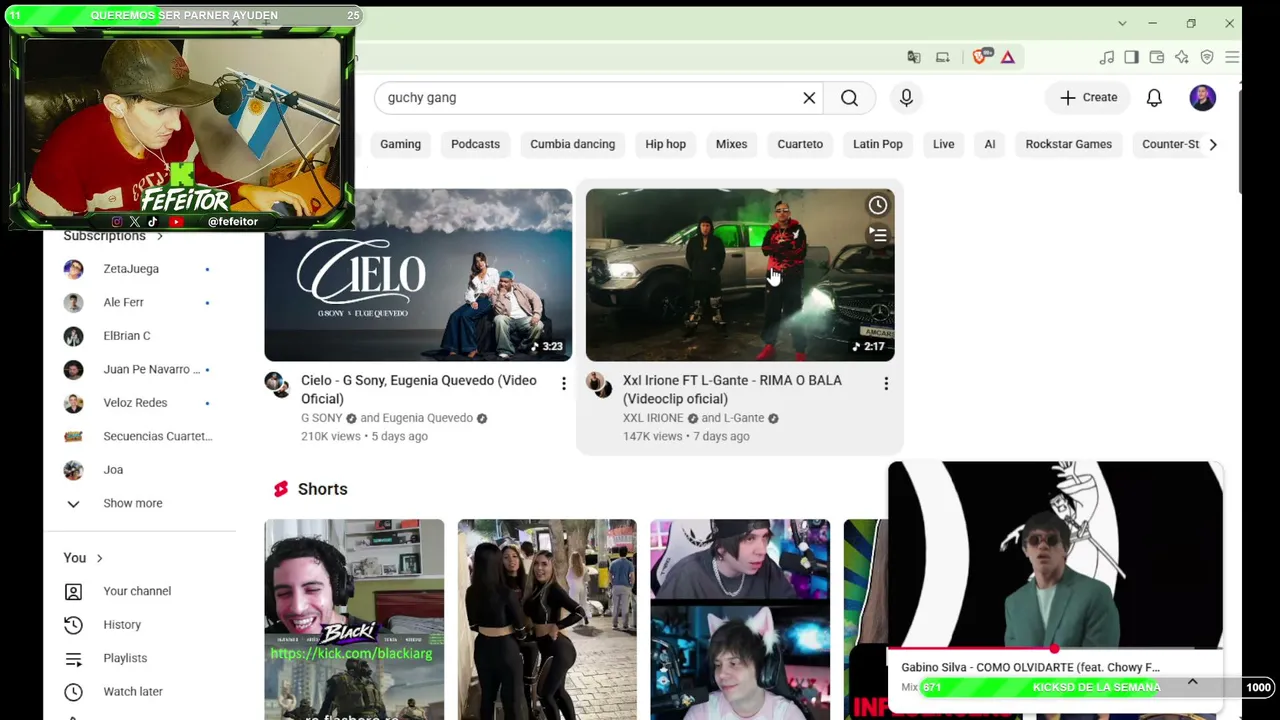Open the Subscriptions section header
The width and height of the screenshot is (1280, 720).
tap(113, 236)
